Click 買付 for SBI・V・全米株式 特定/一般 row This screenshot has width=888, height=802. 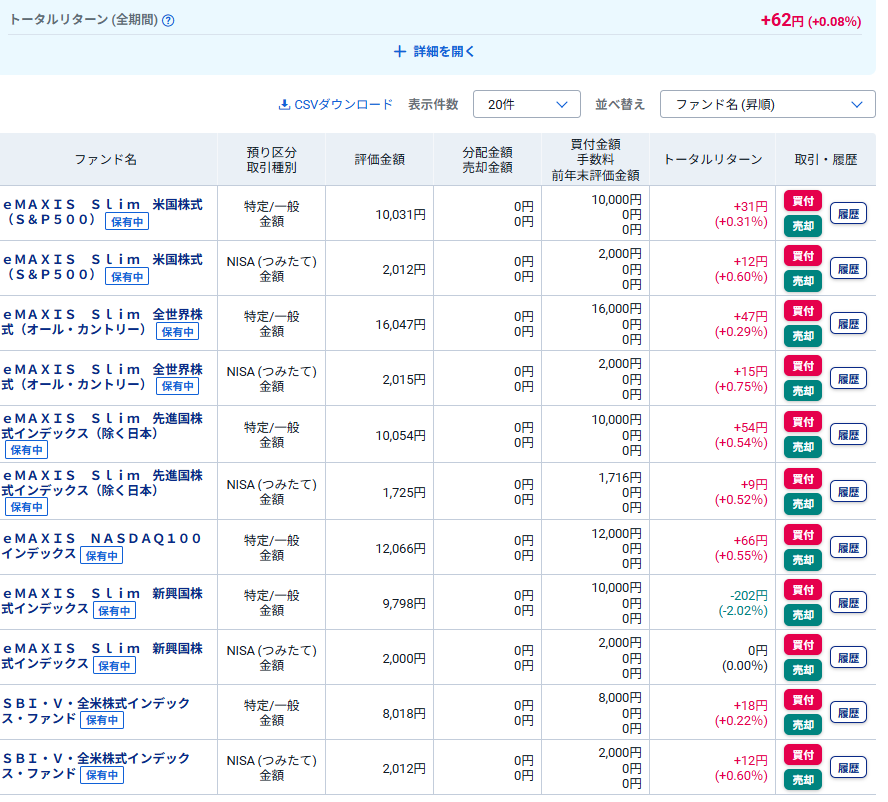(x=802, y=700)
